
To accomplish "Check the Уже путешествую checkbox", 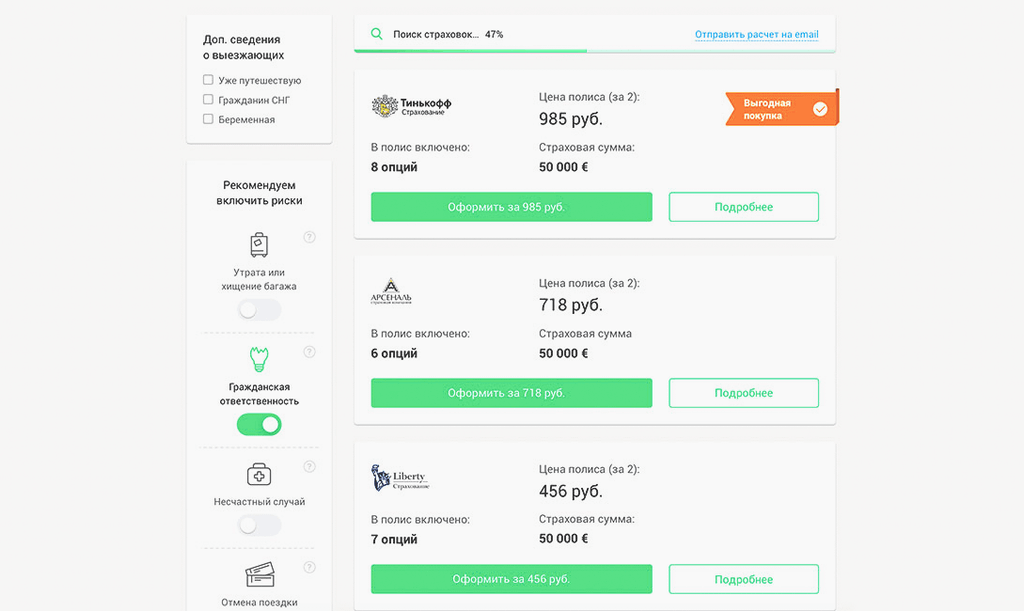I will (x=208, y=80).
